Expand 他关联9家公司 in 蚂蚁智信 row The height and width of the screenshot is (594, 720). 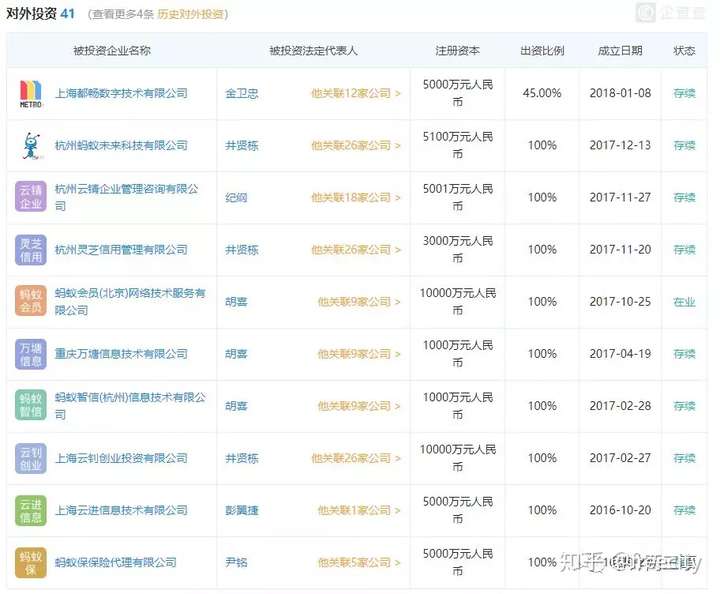coord(359,406)
